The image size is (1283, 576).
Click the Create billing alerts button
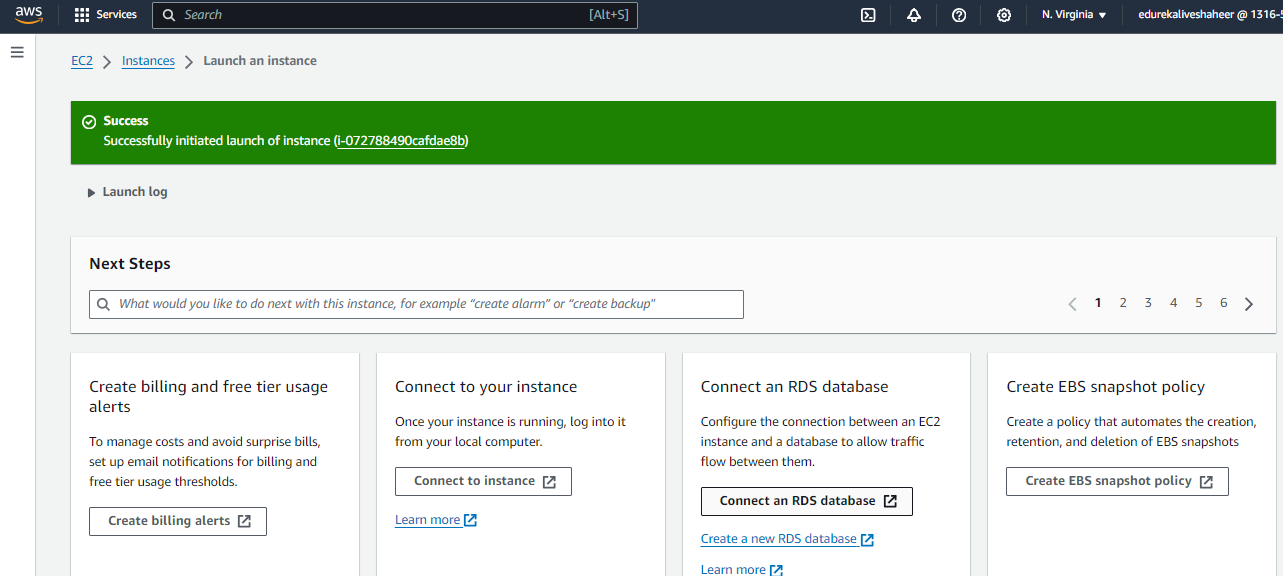click(177, 521)
